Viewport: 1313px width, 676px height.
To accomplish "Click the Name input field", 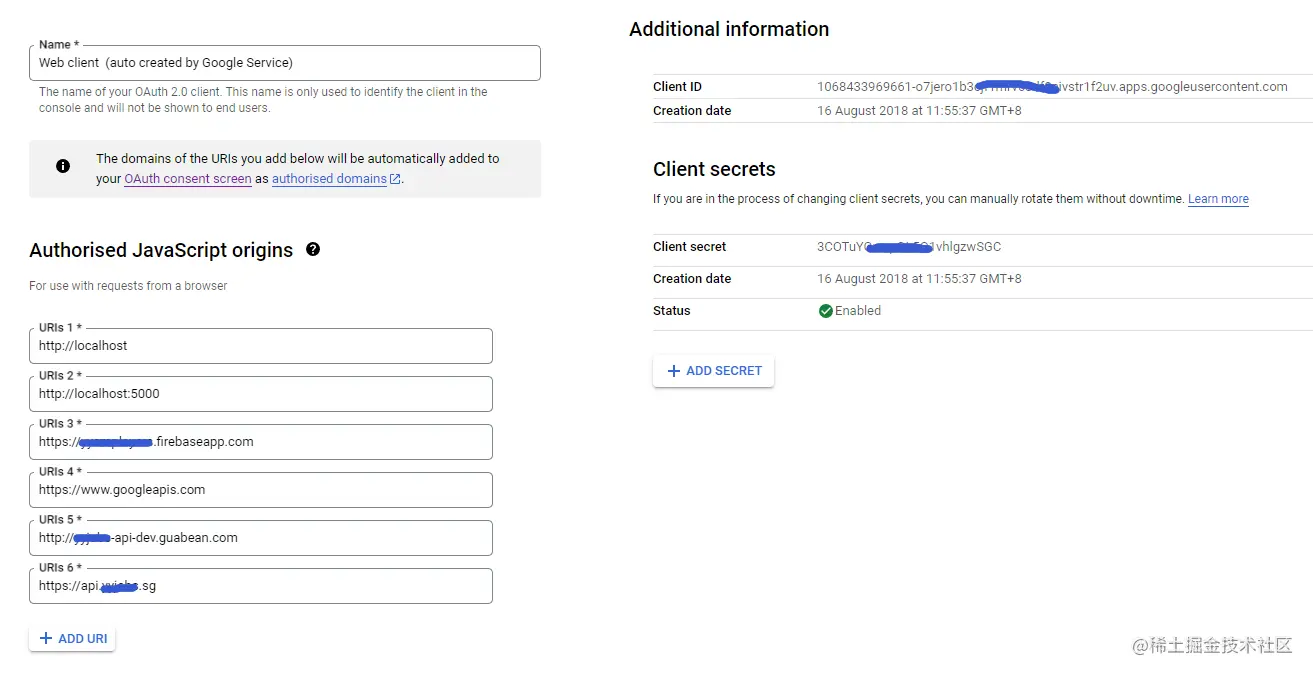I will pos(285,63).
